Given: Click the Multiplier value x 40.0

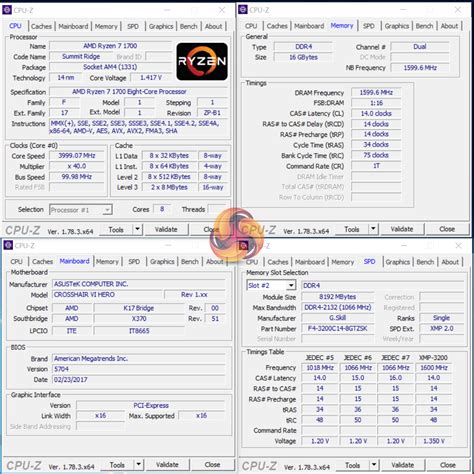Looking at the screenshot, I should [x=77, y=166].
